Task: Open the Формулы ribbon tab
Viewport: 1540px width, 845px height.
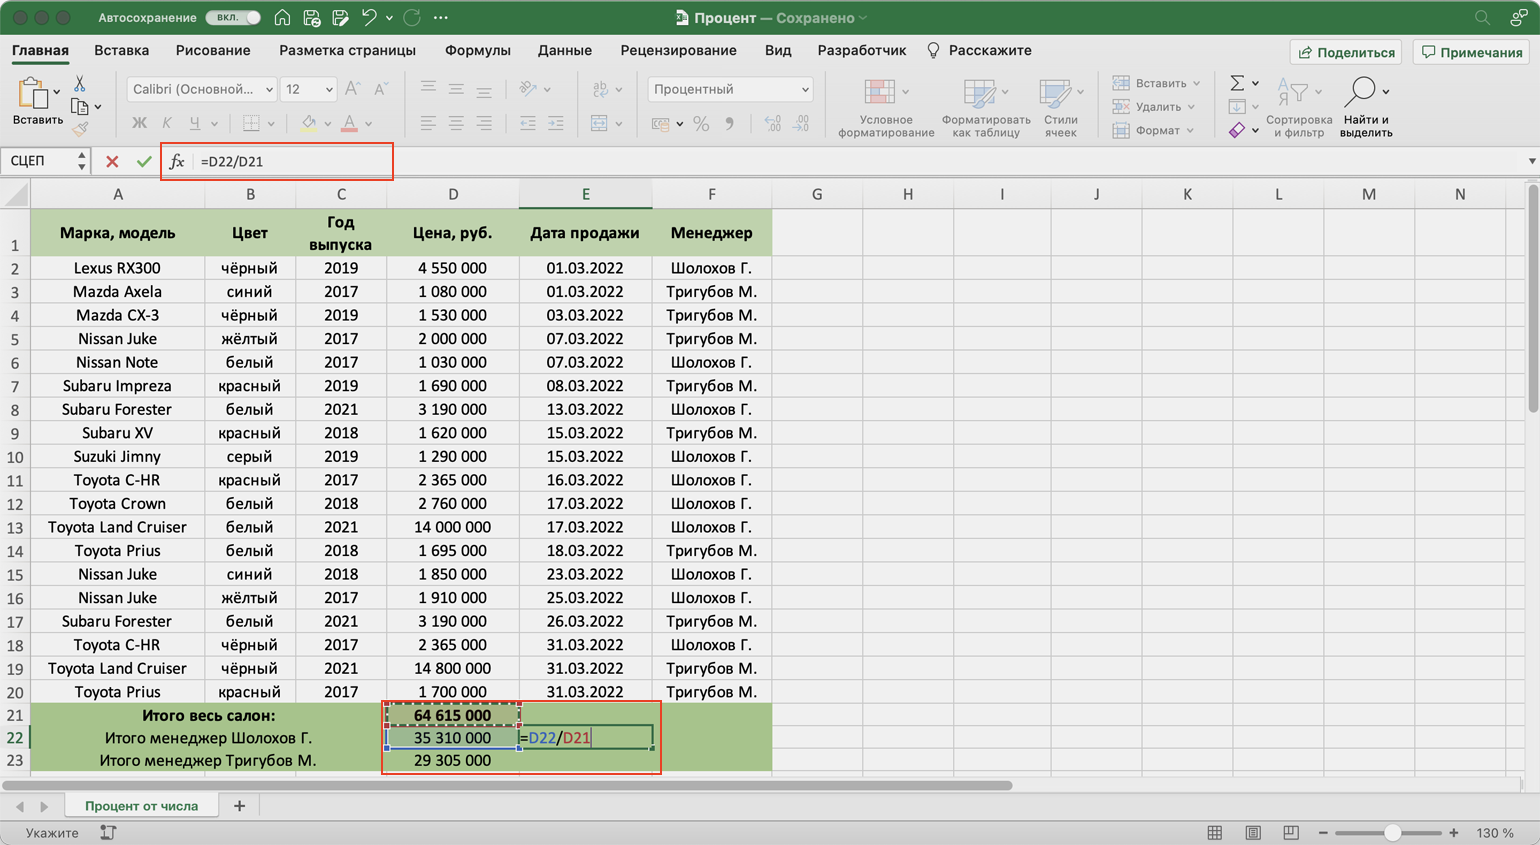Action: click(x=477, y=50)
